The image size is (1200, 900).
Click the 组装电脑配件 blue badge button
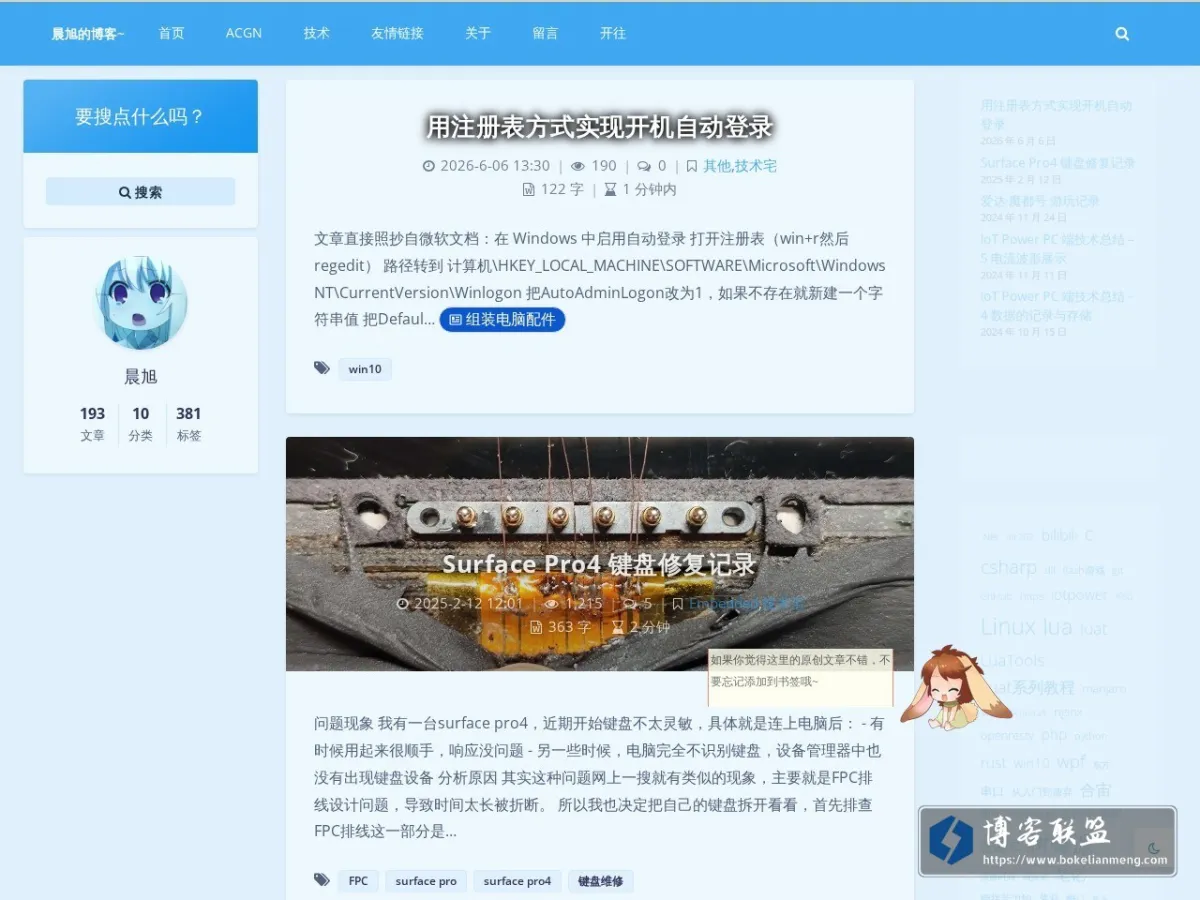point(502,320)
